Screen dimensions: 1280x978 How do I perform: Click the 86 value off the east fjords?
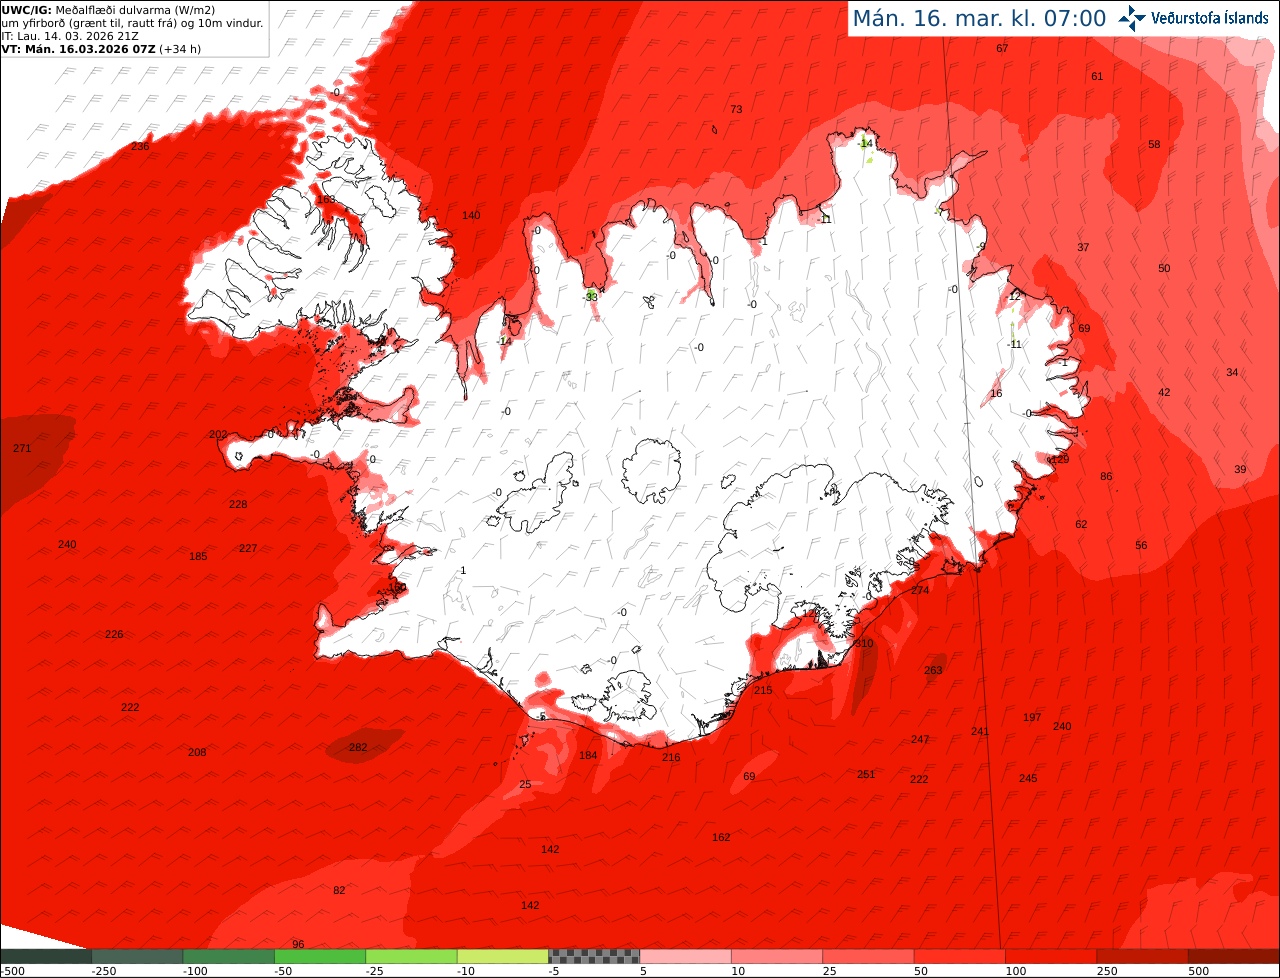pyautogui.click(x=1106, y=477)
